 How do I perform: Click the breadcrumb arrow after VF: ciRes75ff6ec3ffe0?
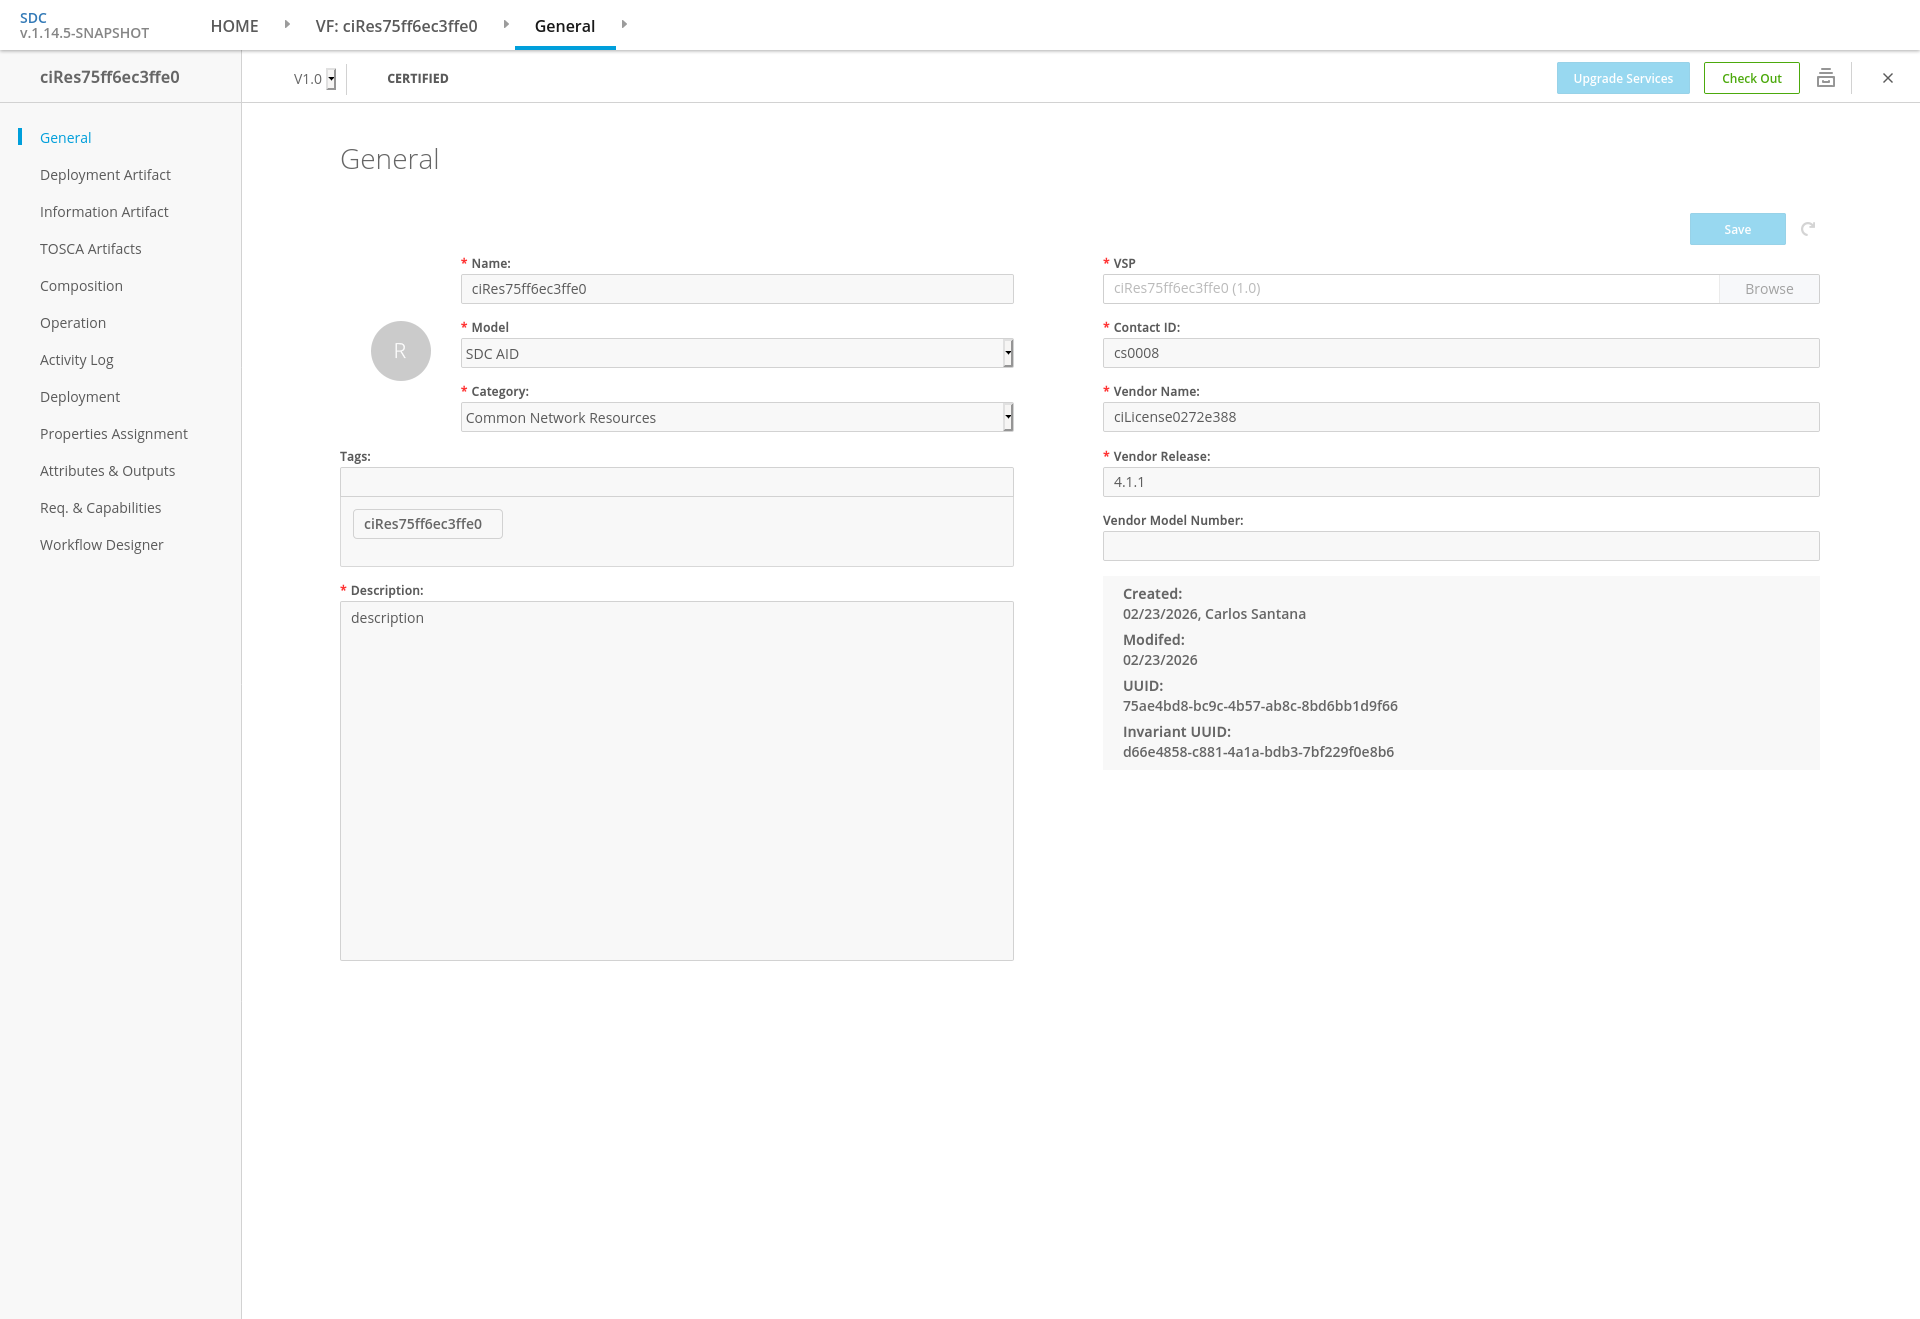(506, 24)
